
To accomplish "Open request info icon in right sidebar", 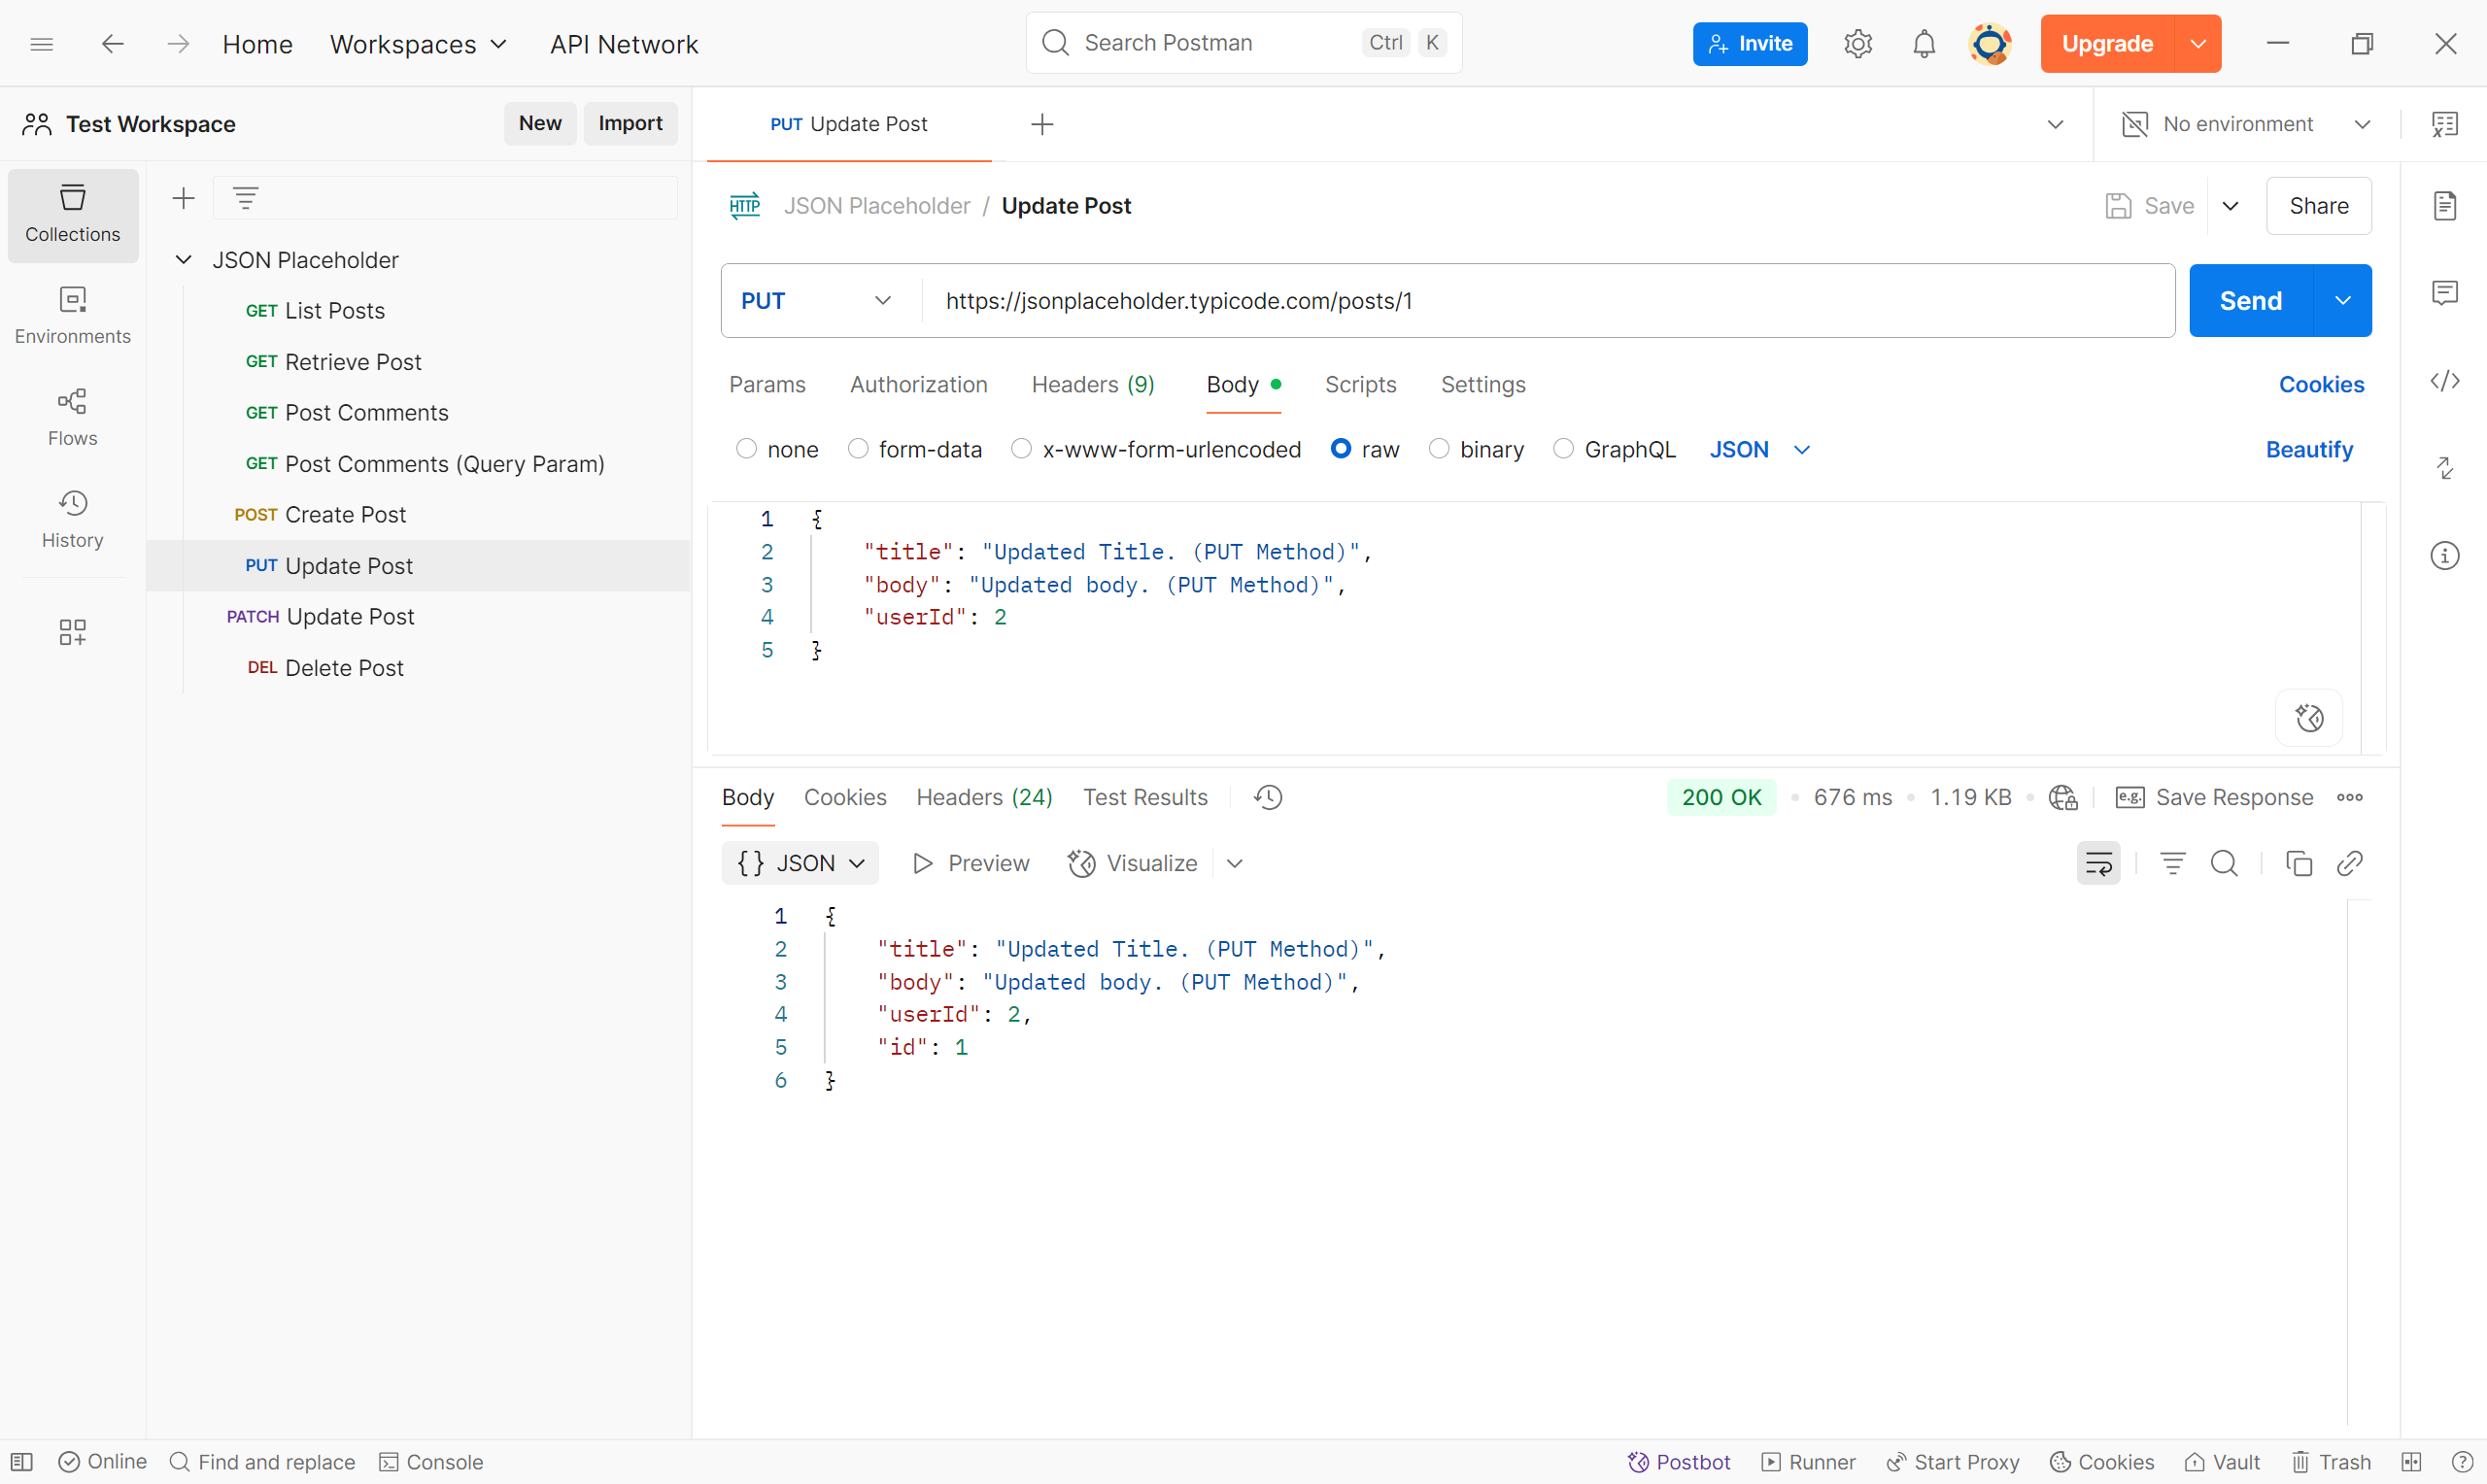I will [x=2444, y=555].
